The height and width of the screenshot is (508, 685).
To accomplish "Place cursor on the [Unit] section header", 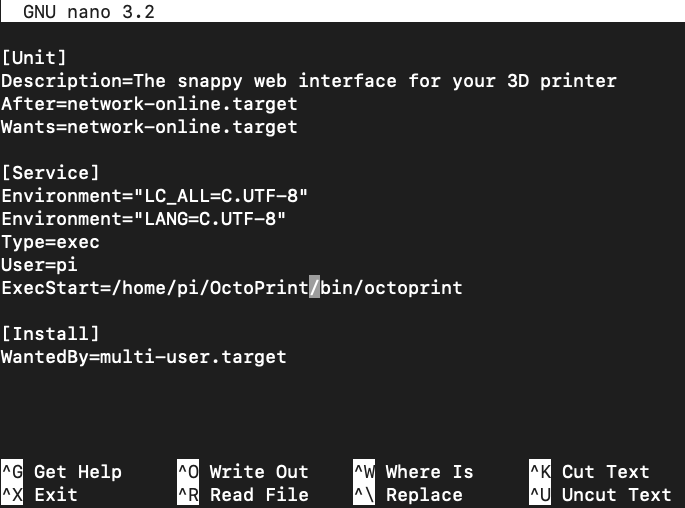I will point(34,58).
